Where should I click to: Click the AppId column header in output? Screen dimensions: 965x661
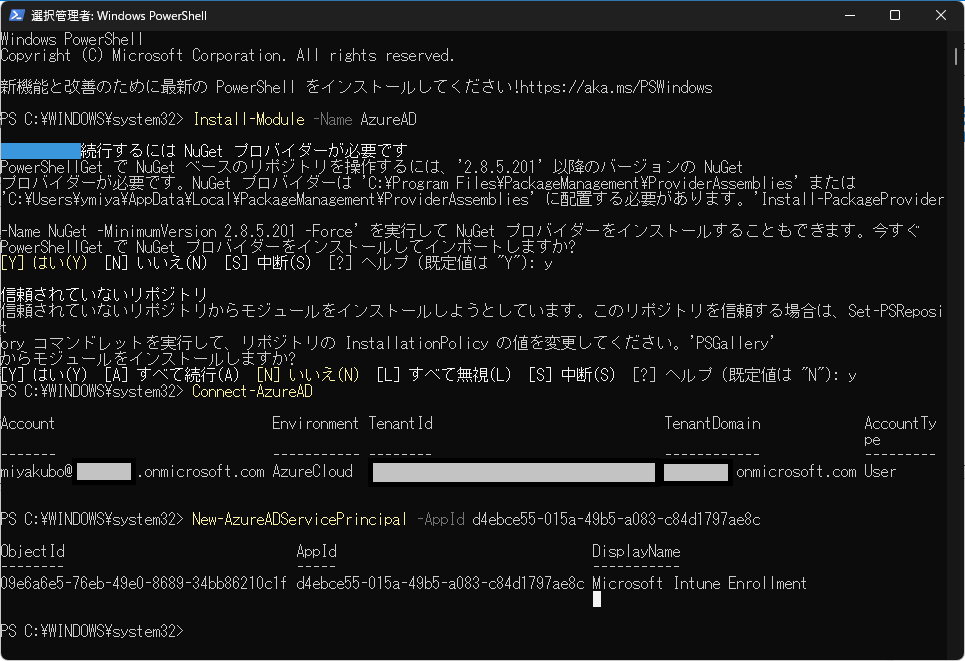pyautogui.click(x=316, y=551)
